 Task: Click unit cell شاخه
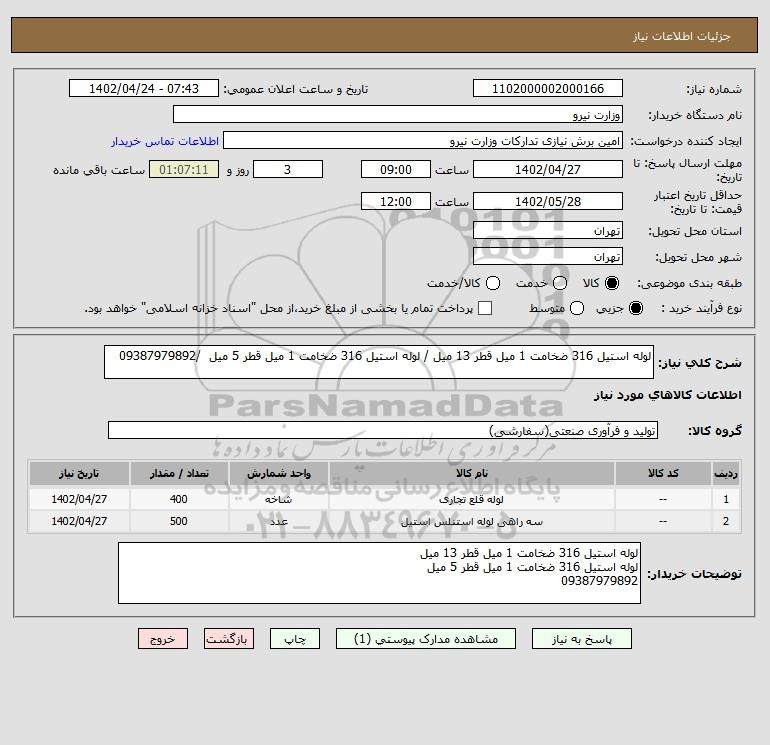click(278, 499)
